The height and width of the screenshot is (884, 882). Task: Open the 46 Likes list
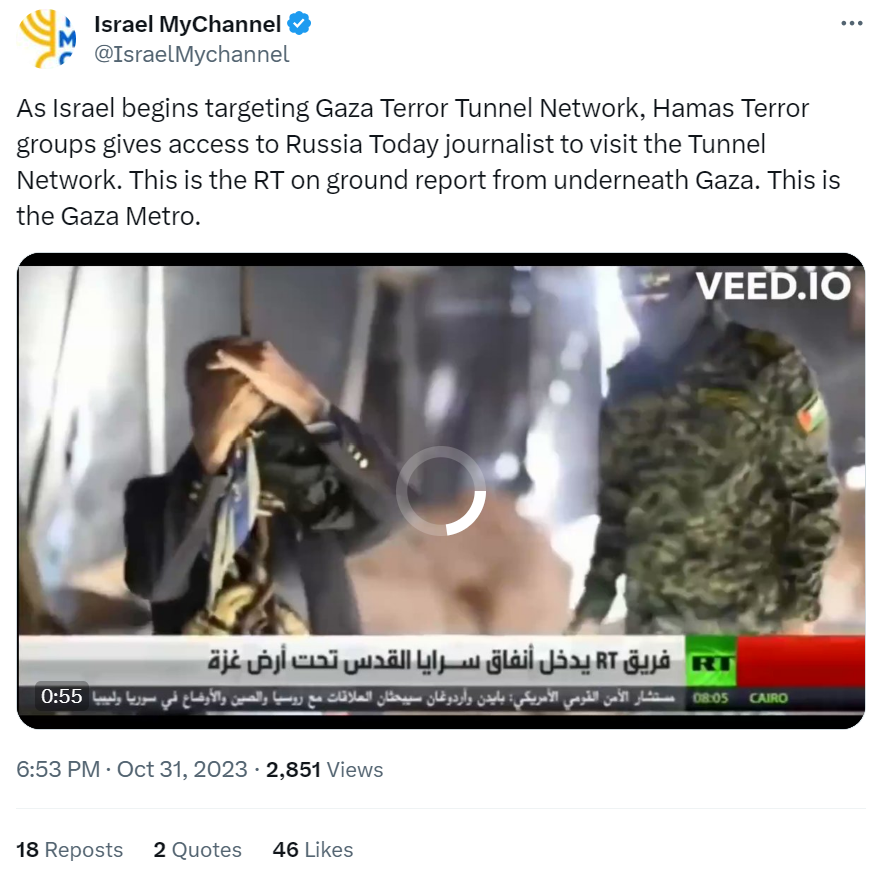point(313,850)
